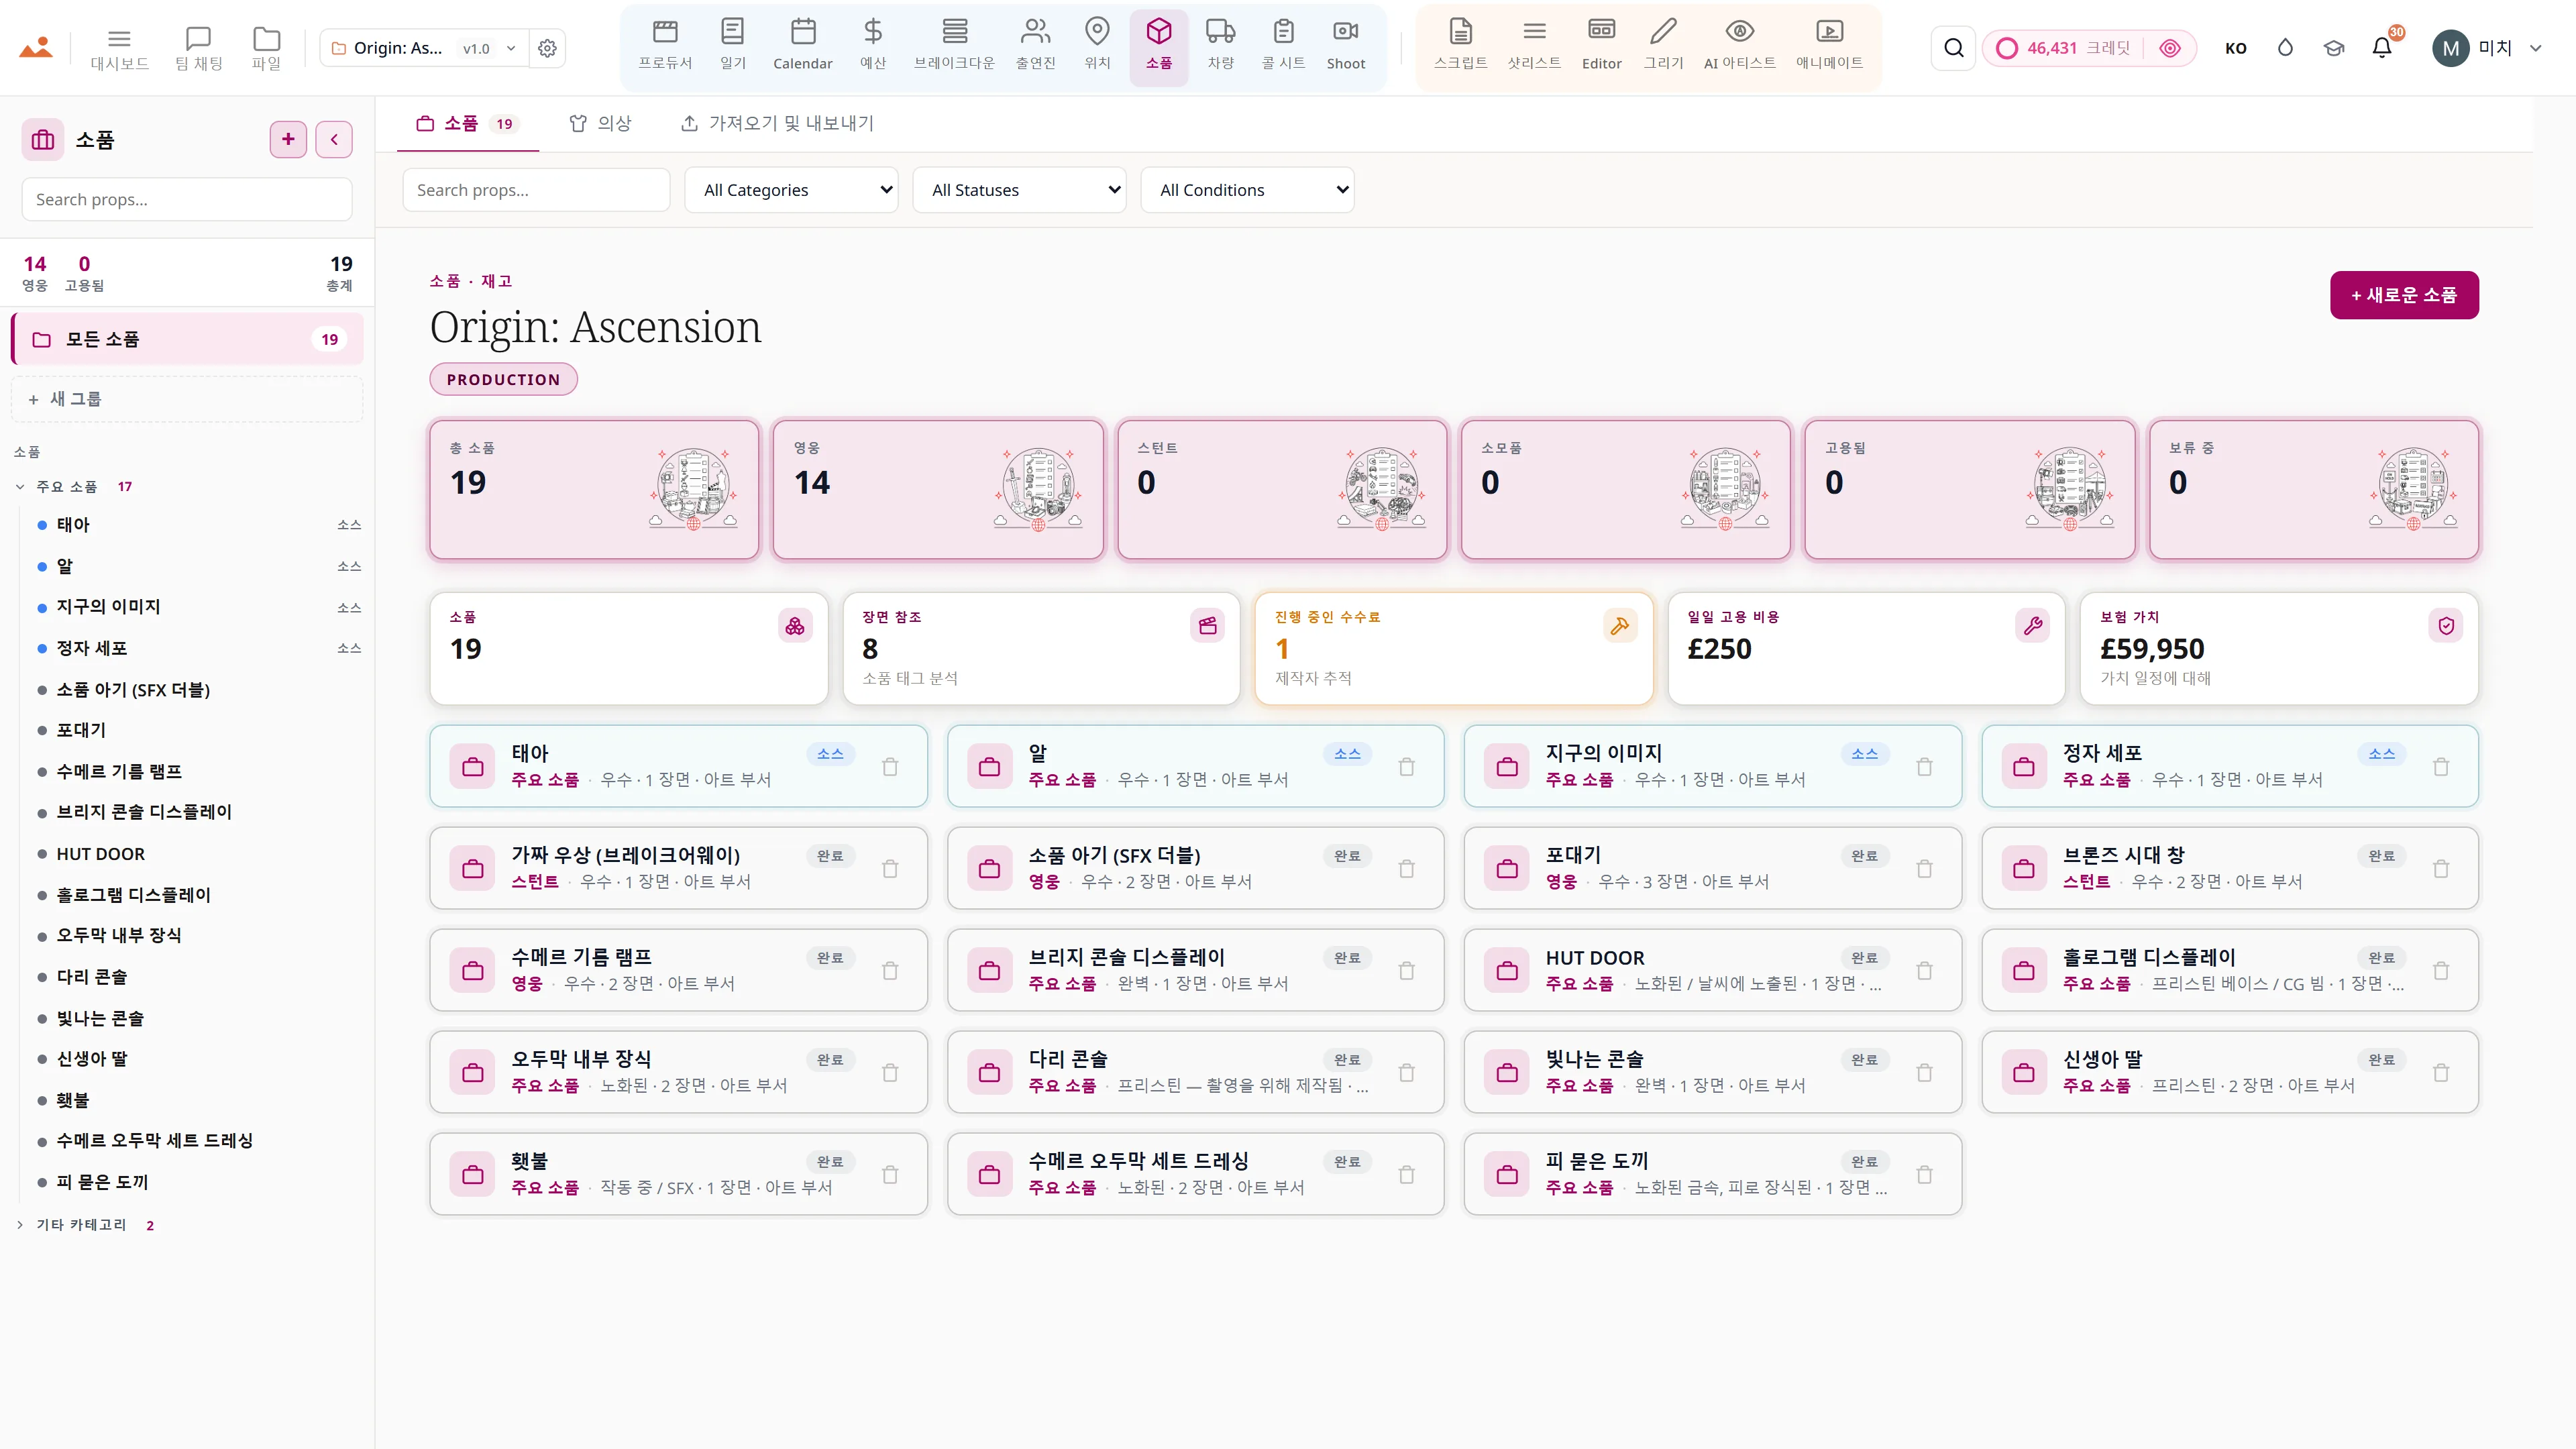
Task: Open the All Categories dropdown
Action: [791, 190]
